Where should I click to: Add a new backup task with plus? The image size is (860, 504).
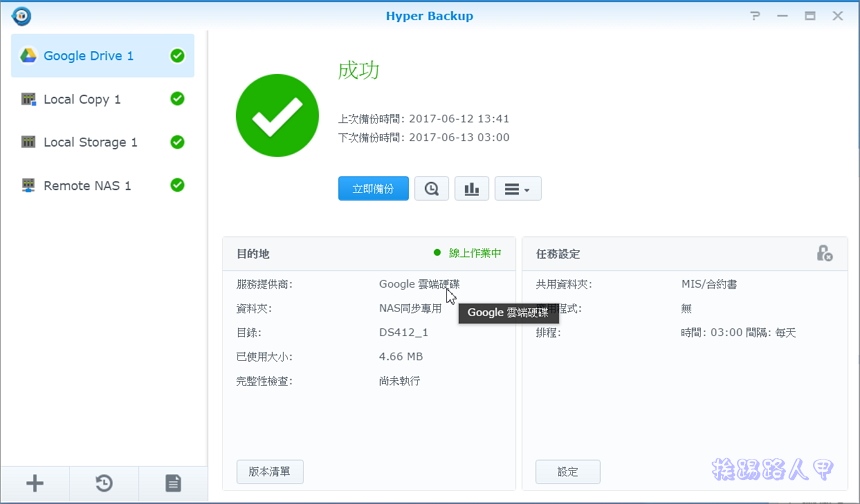[x=35, y=483]
